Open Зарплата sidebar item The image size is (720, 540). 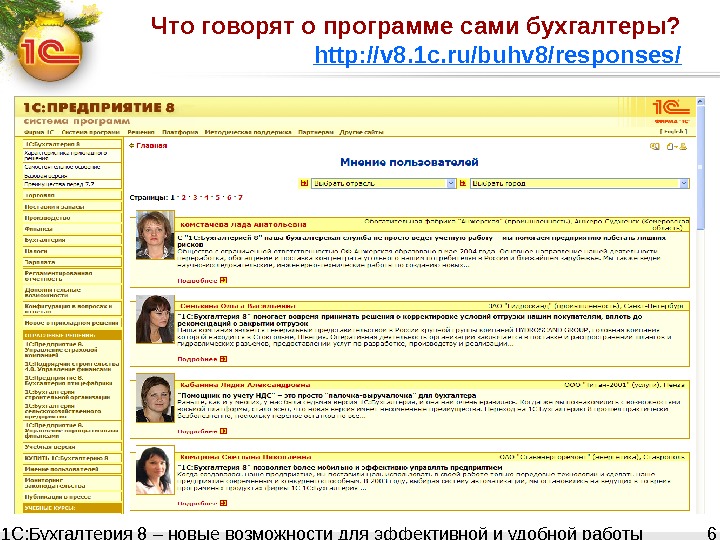(73, 262)
